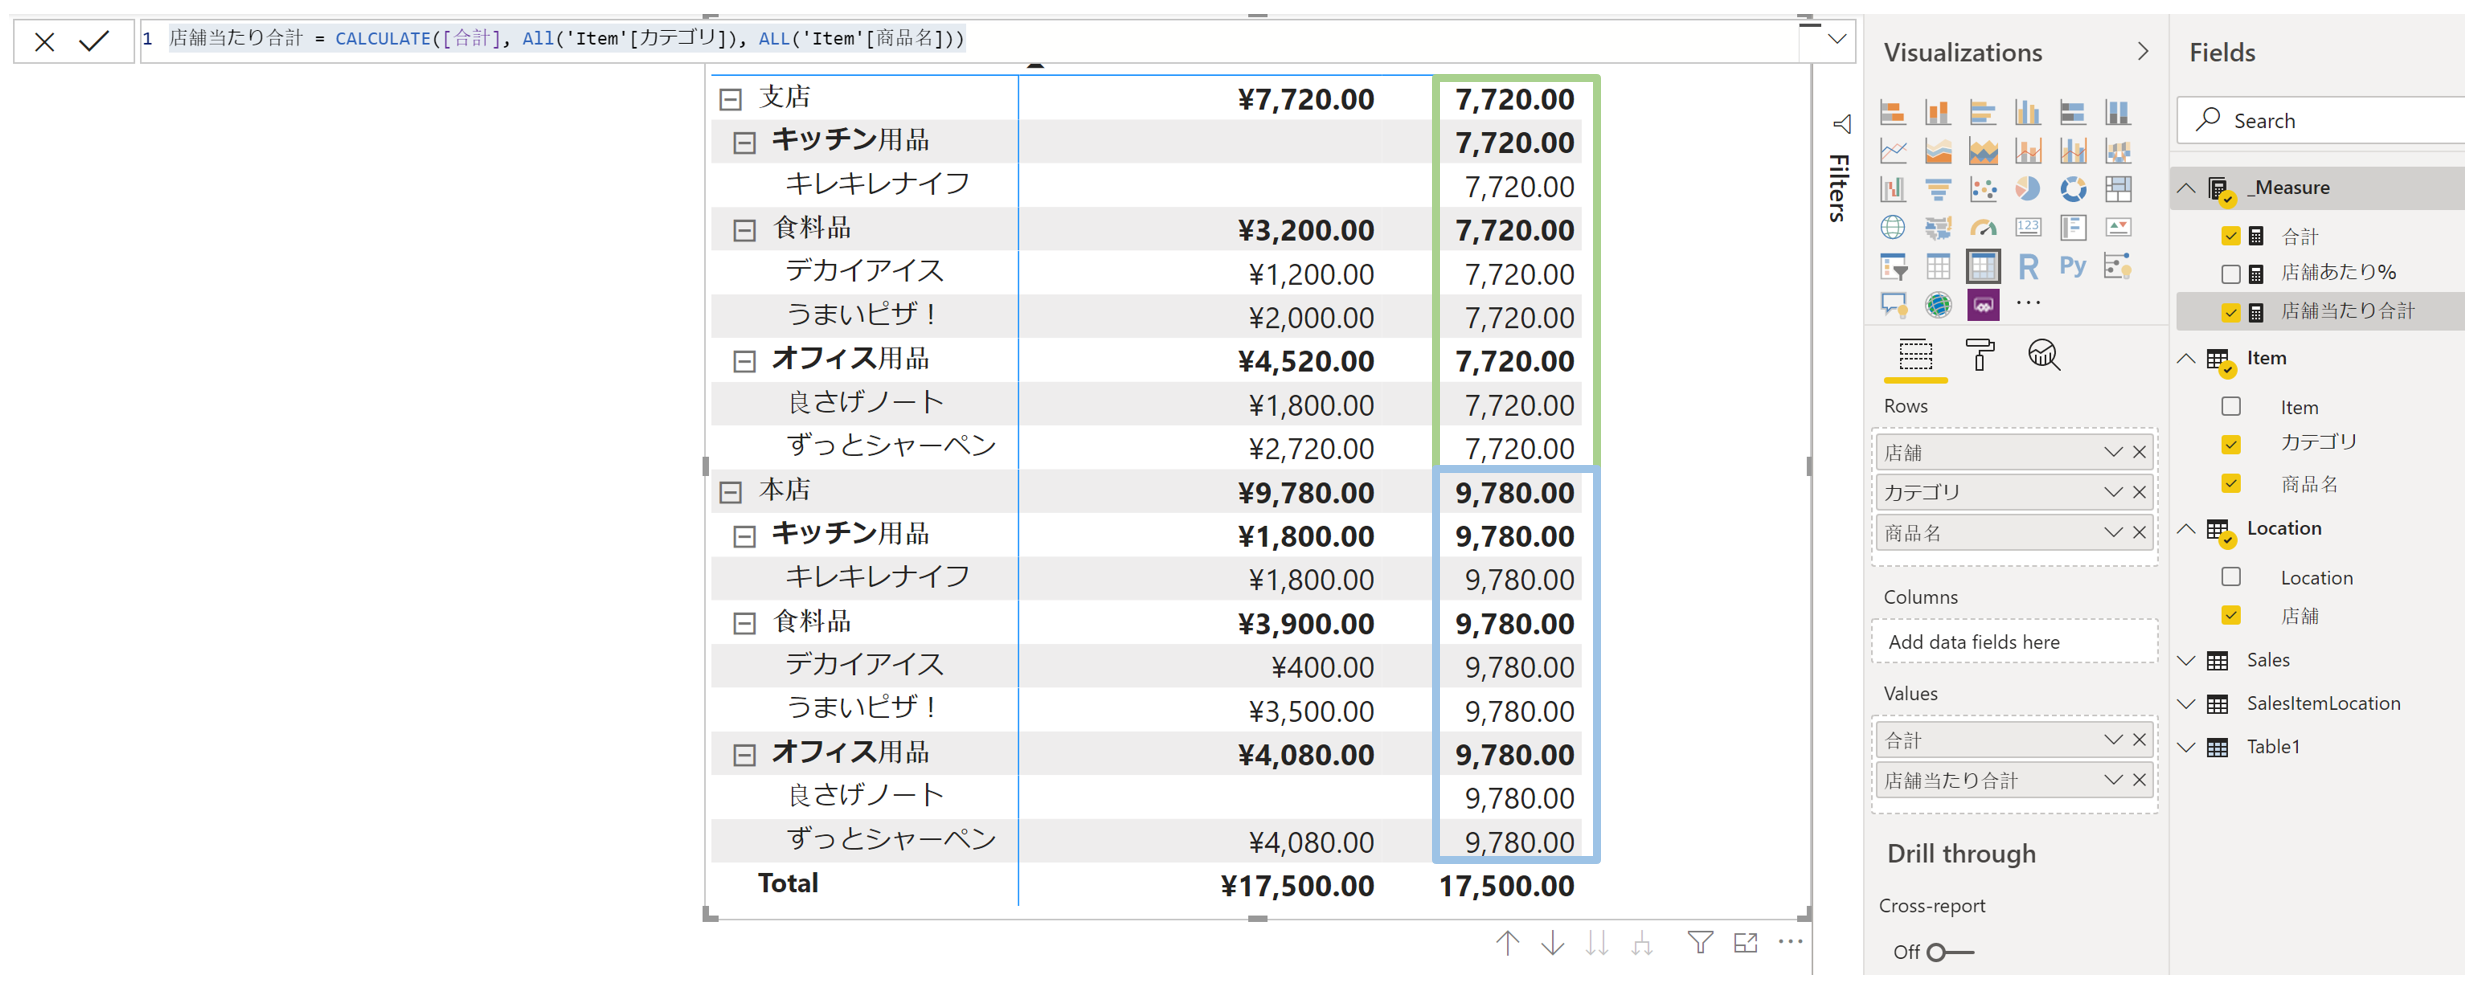Select the slicer visual

pyautogui.click(x=1892, y=267)
